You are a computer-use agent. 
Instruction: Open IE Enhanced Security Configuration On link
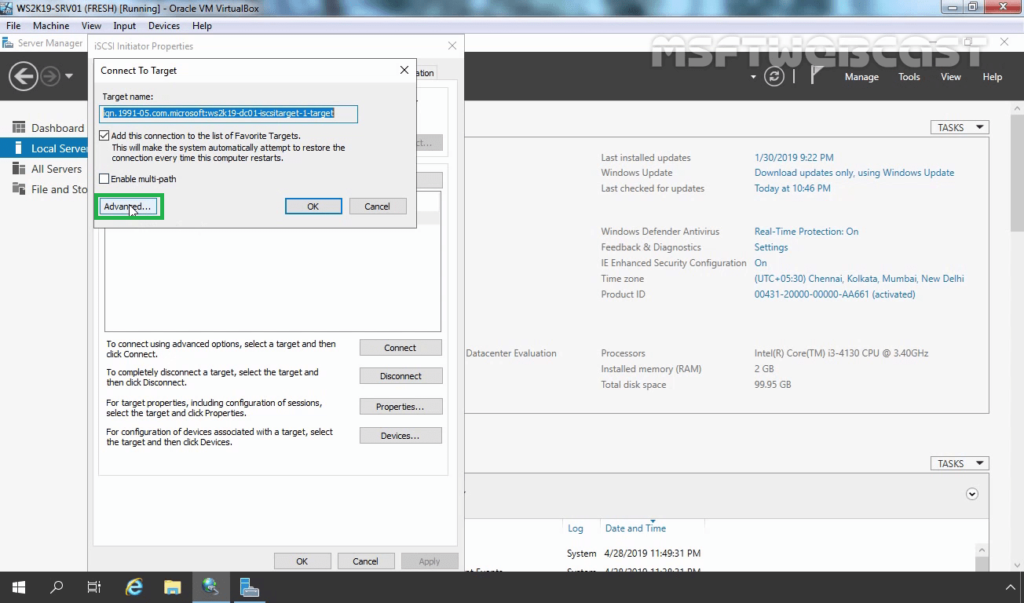pyautogui.click(x=761, y=263)
